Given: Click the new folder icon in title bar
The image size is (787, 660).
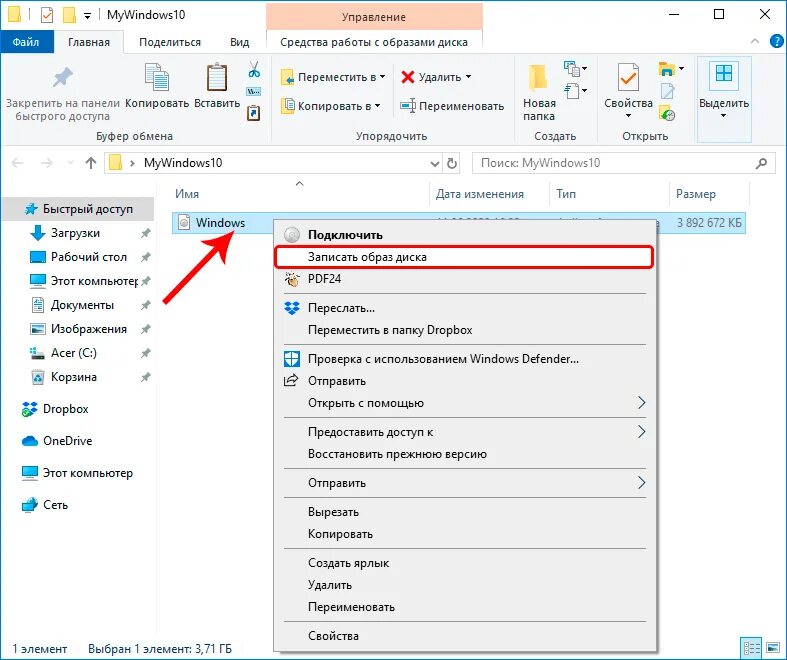Looking at the screenshot, I should (69, 15).
